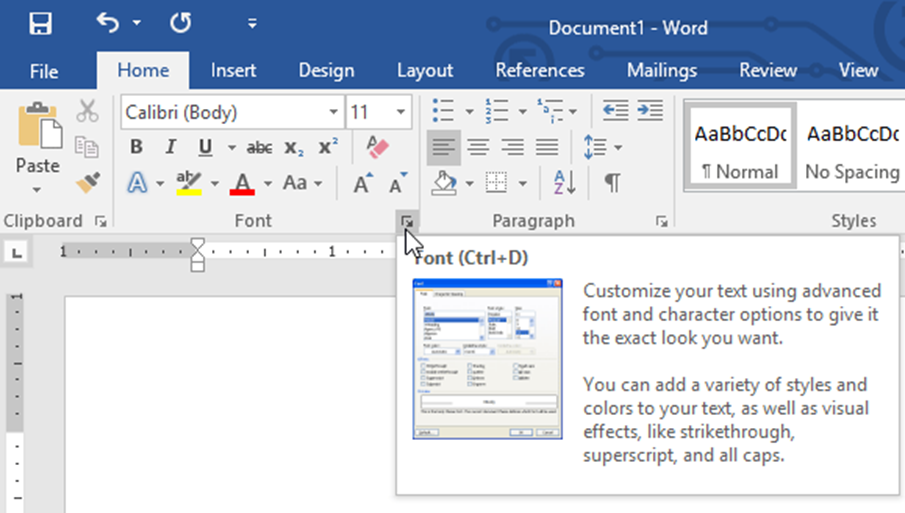
Task: Open the References tab
Action: click(540, 70)
